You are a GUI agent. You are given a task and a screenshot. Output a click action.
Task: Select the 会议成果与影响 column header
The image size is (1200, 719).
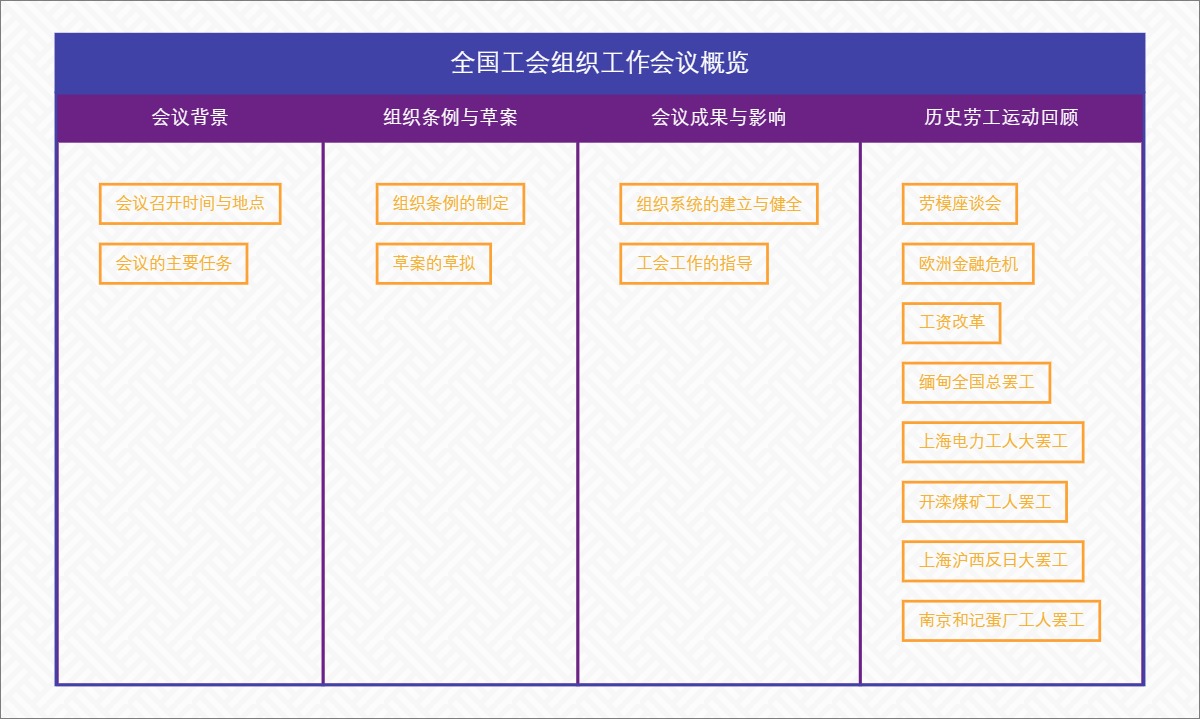tap(719, 117)
